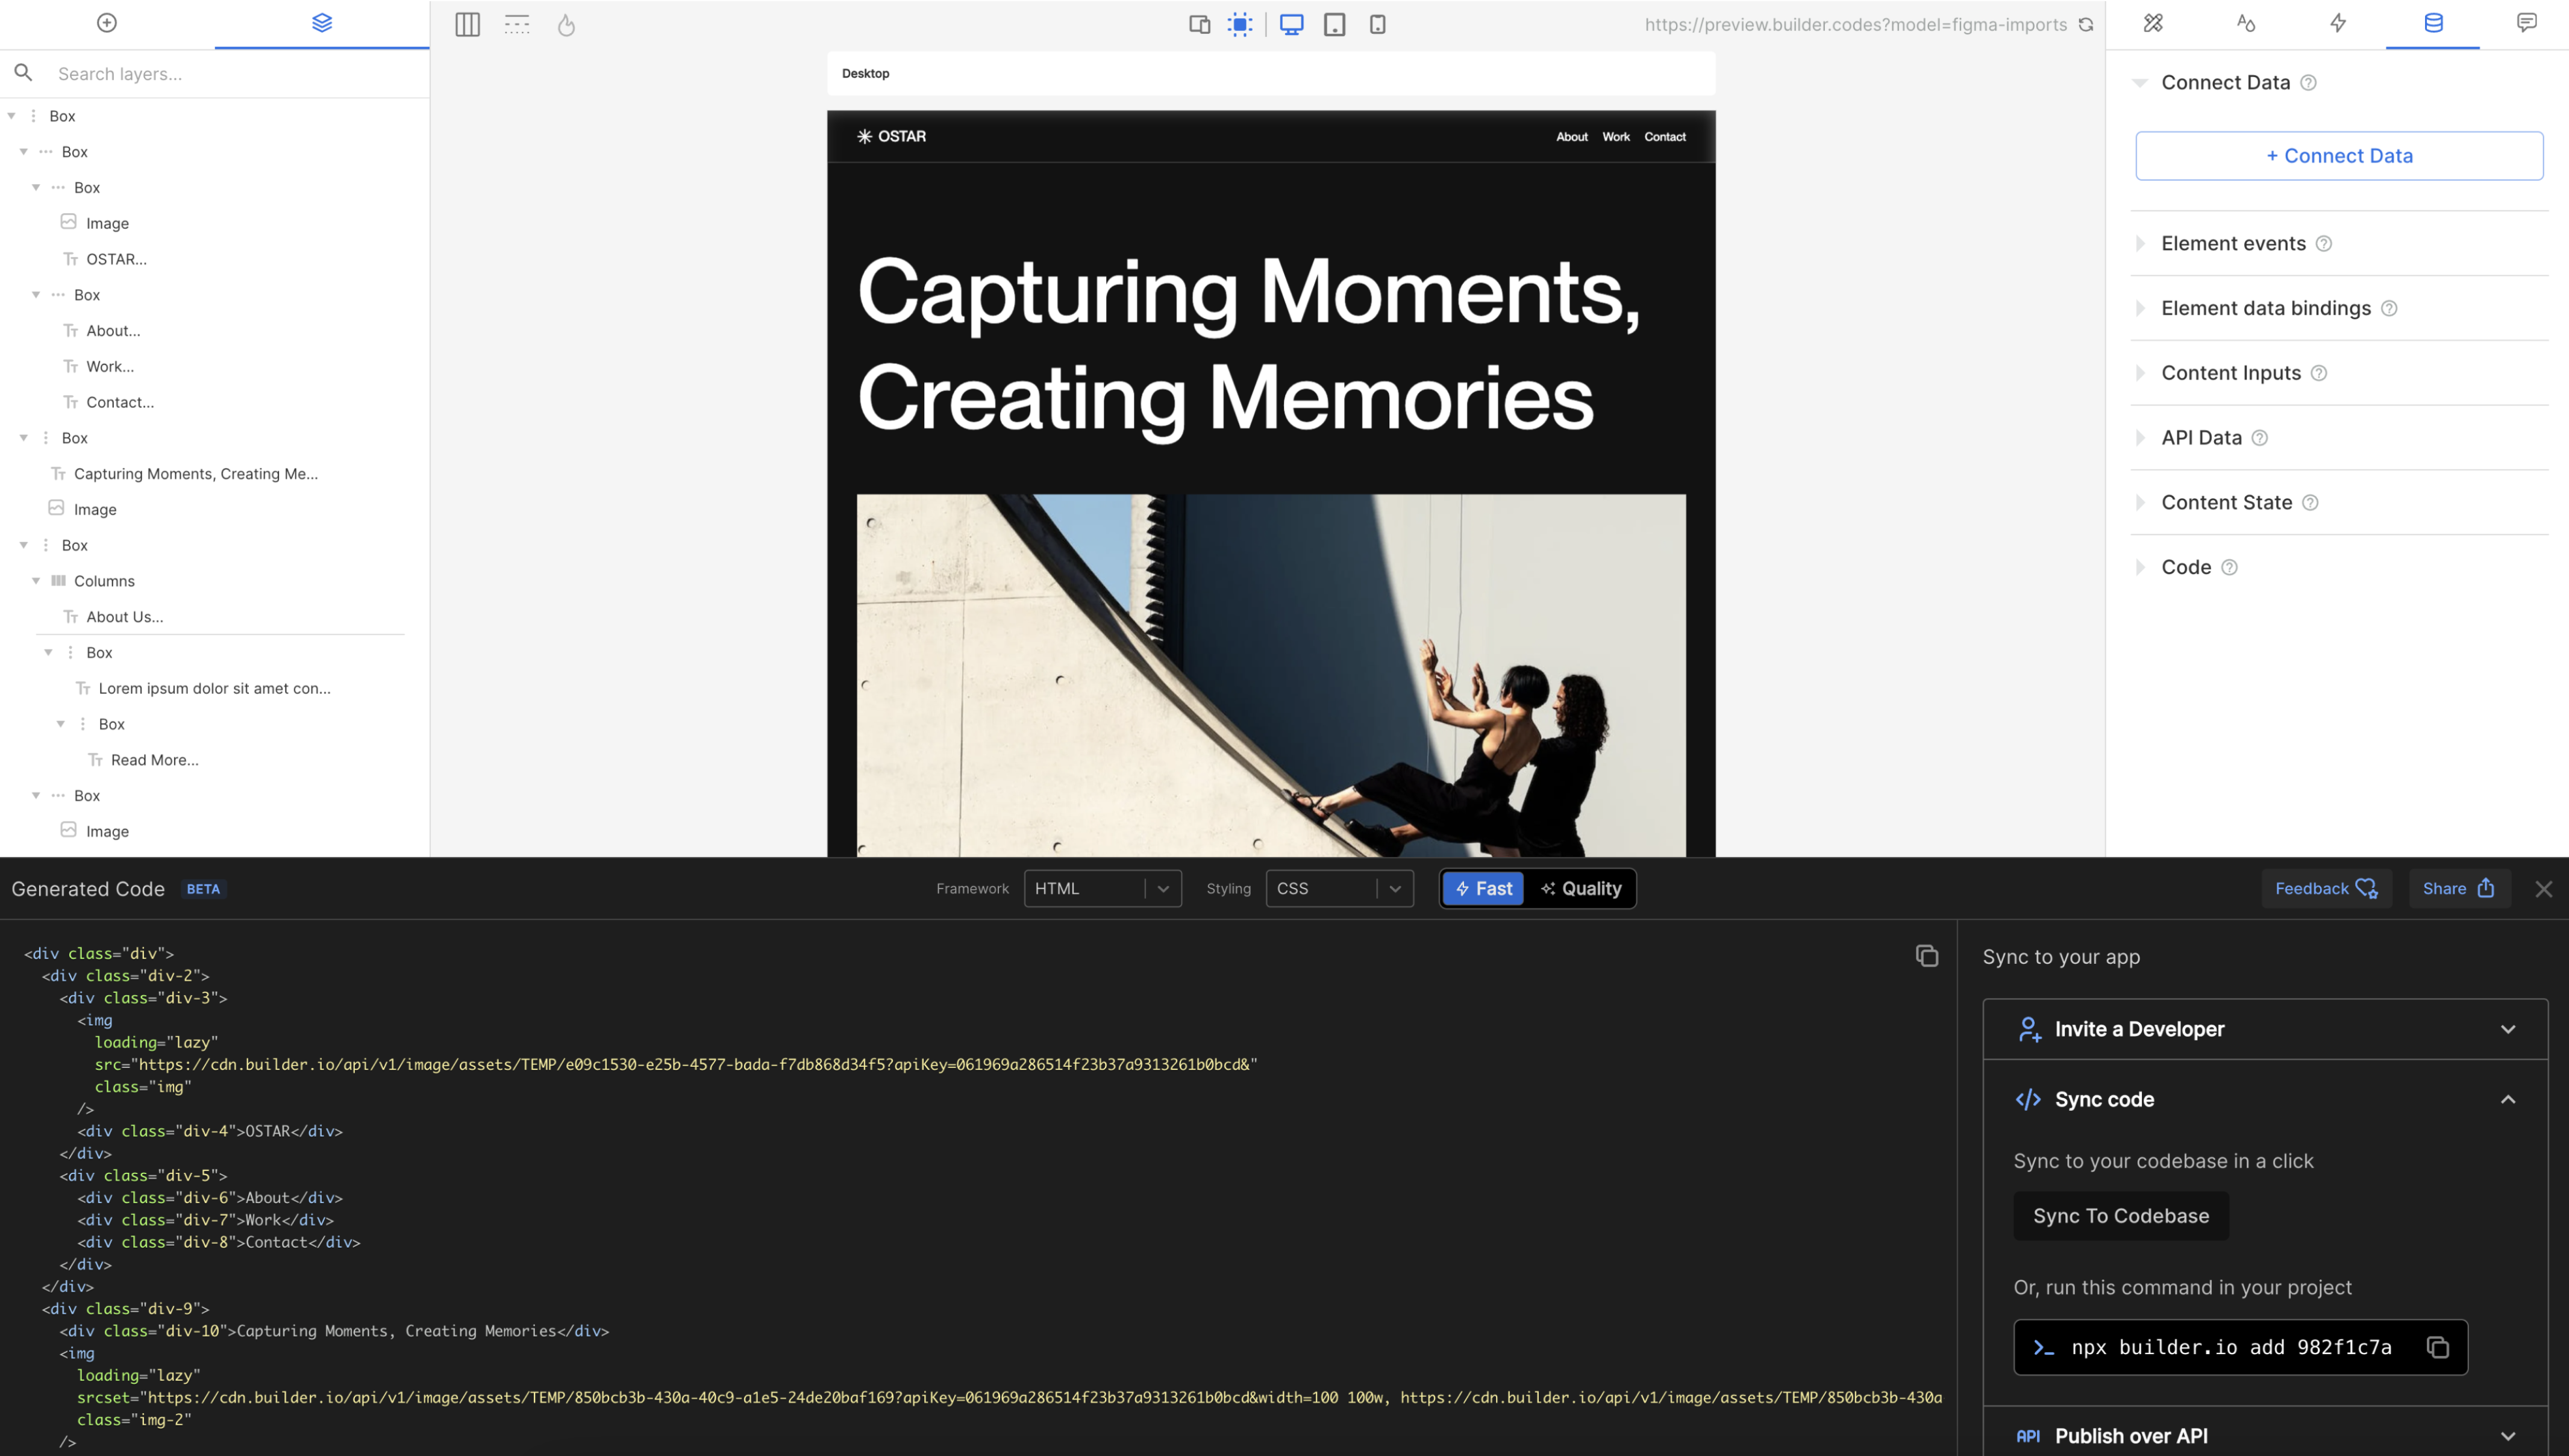
Task: Select the tablet device preview icon
Action: pos(1334,25)
